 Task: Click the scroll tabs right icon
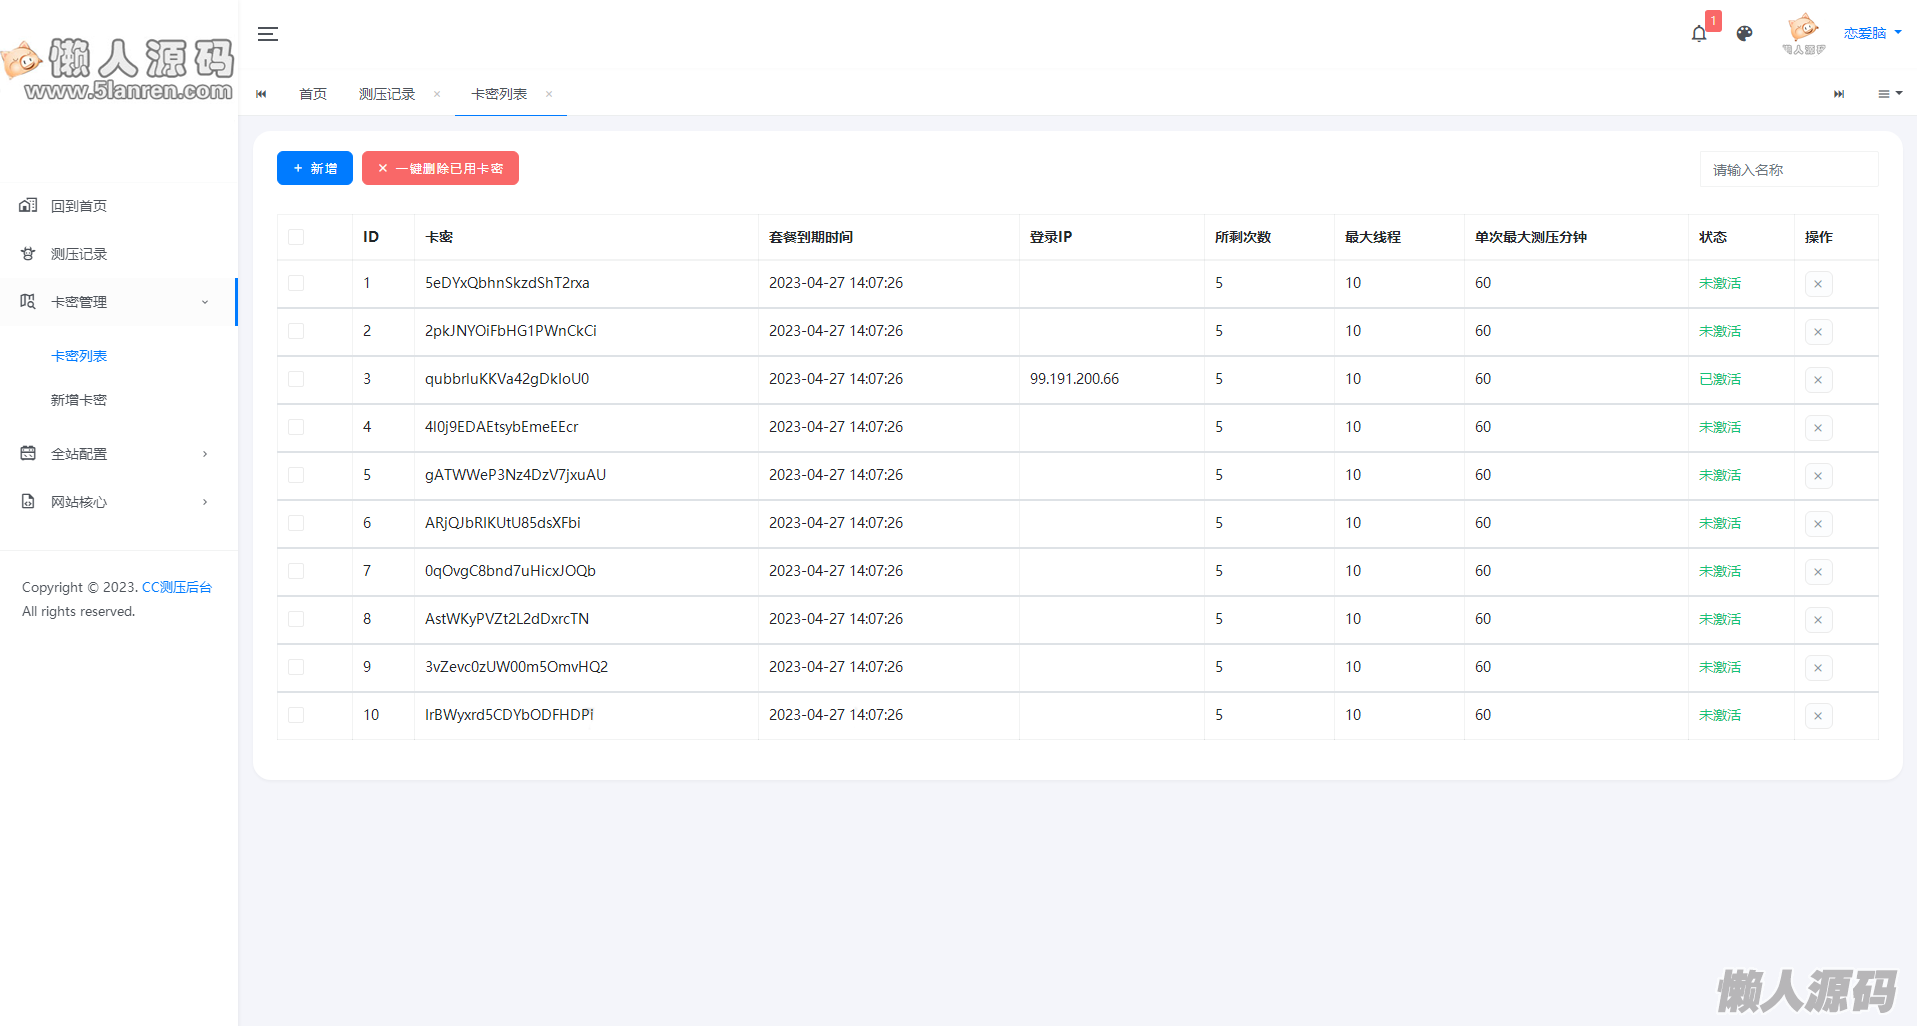point(1838,94)
